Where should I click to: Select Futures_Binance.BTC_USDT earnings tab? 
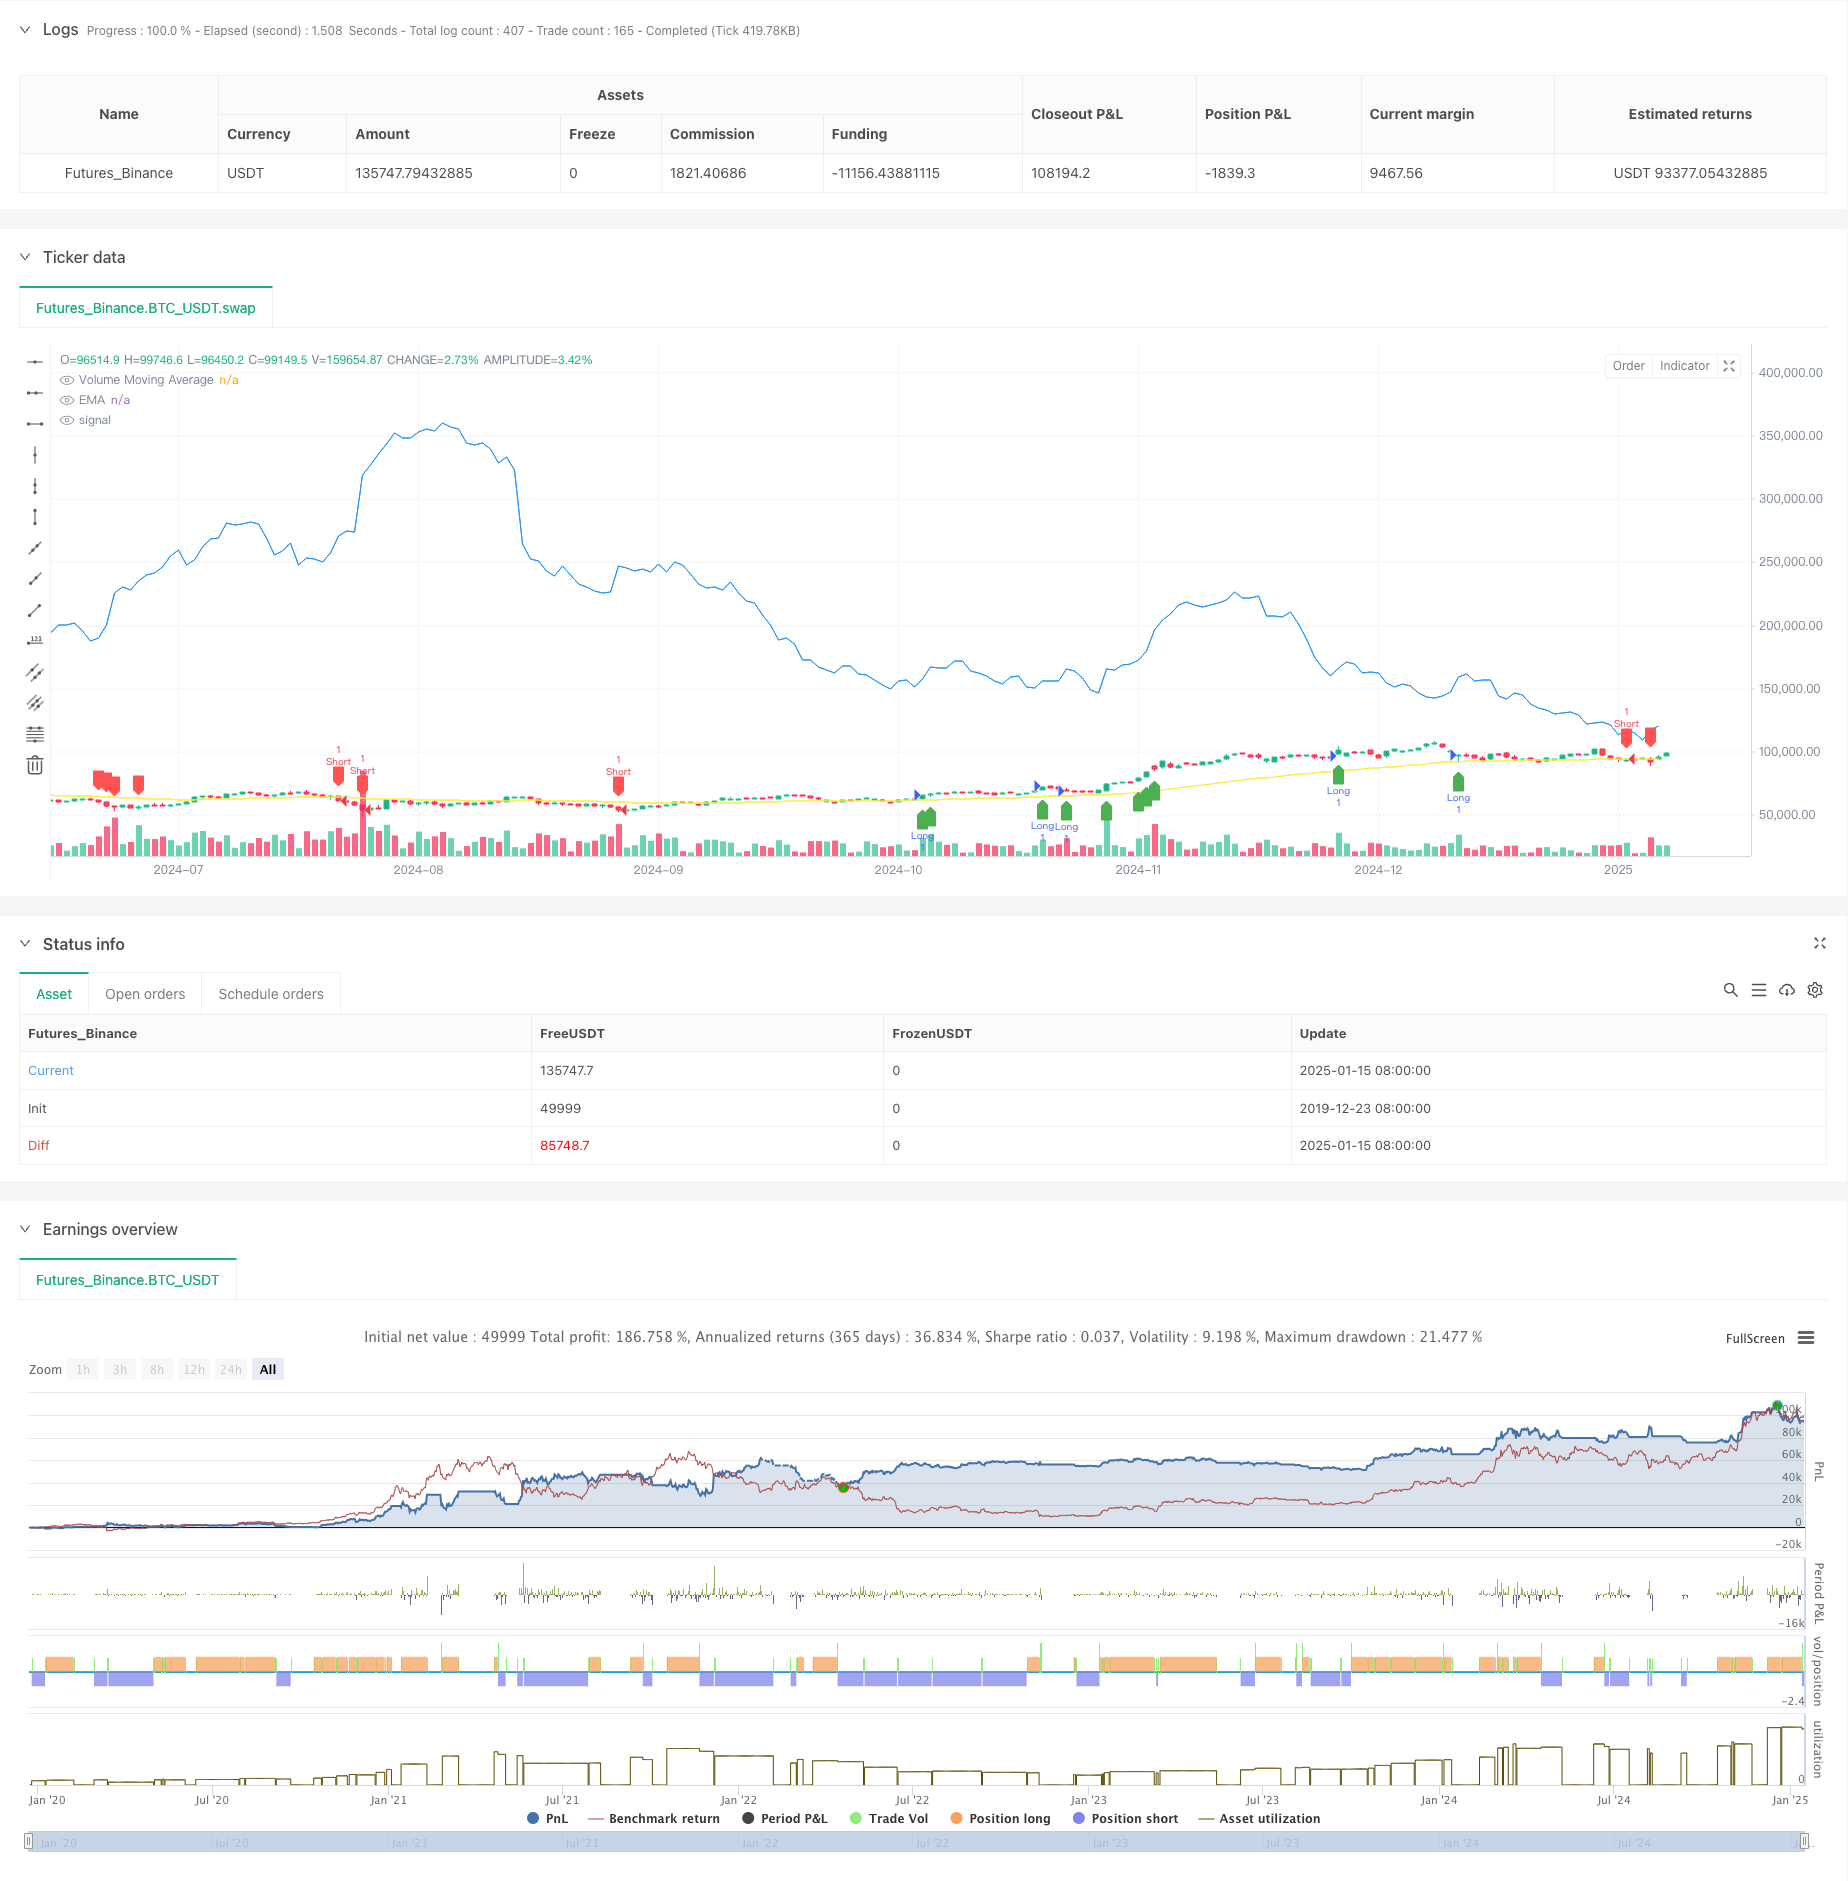[x=128, y=1280]
